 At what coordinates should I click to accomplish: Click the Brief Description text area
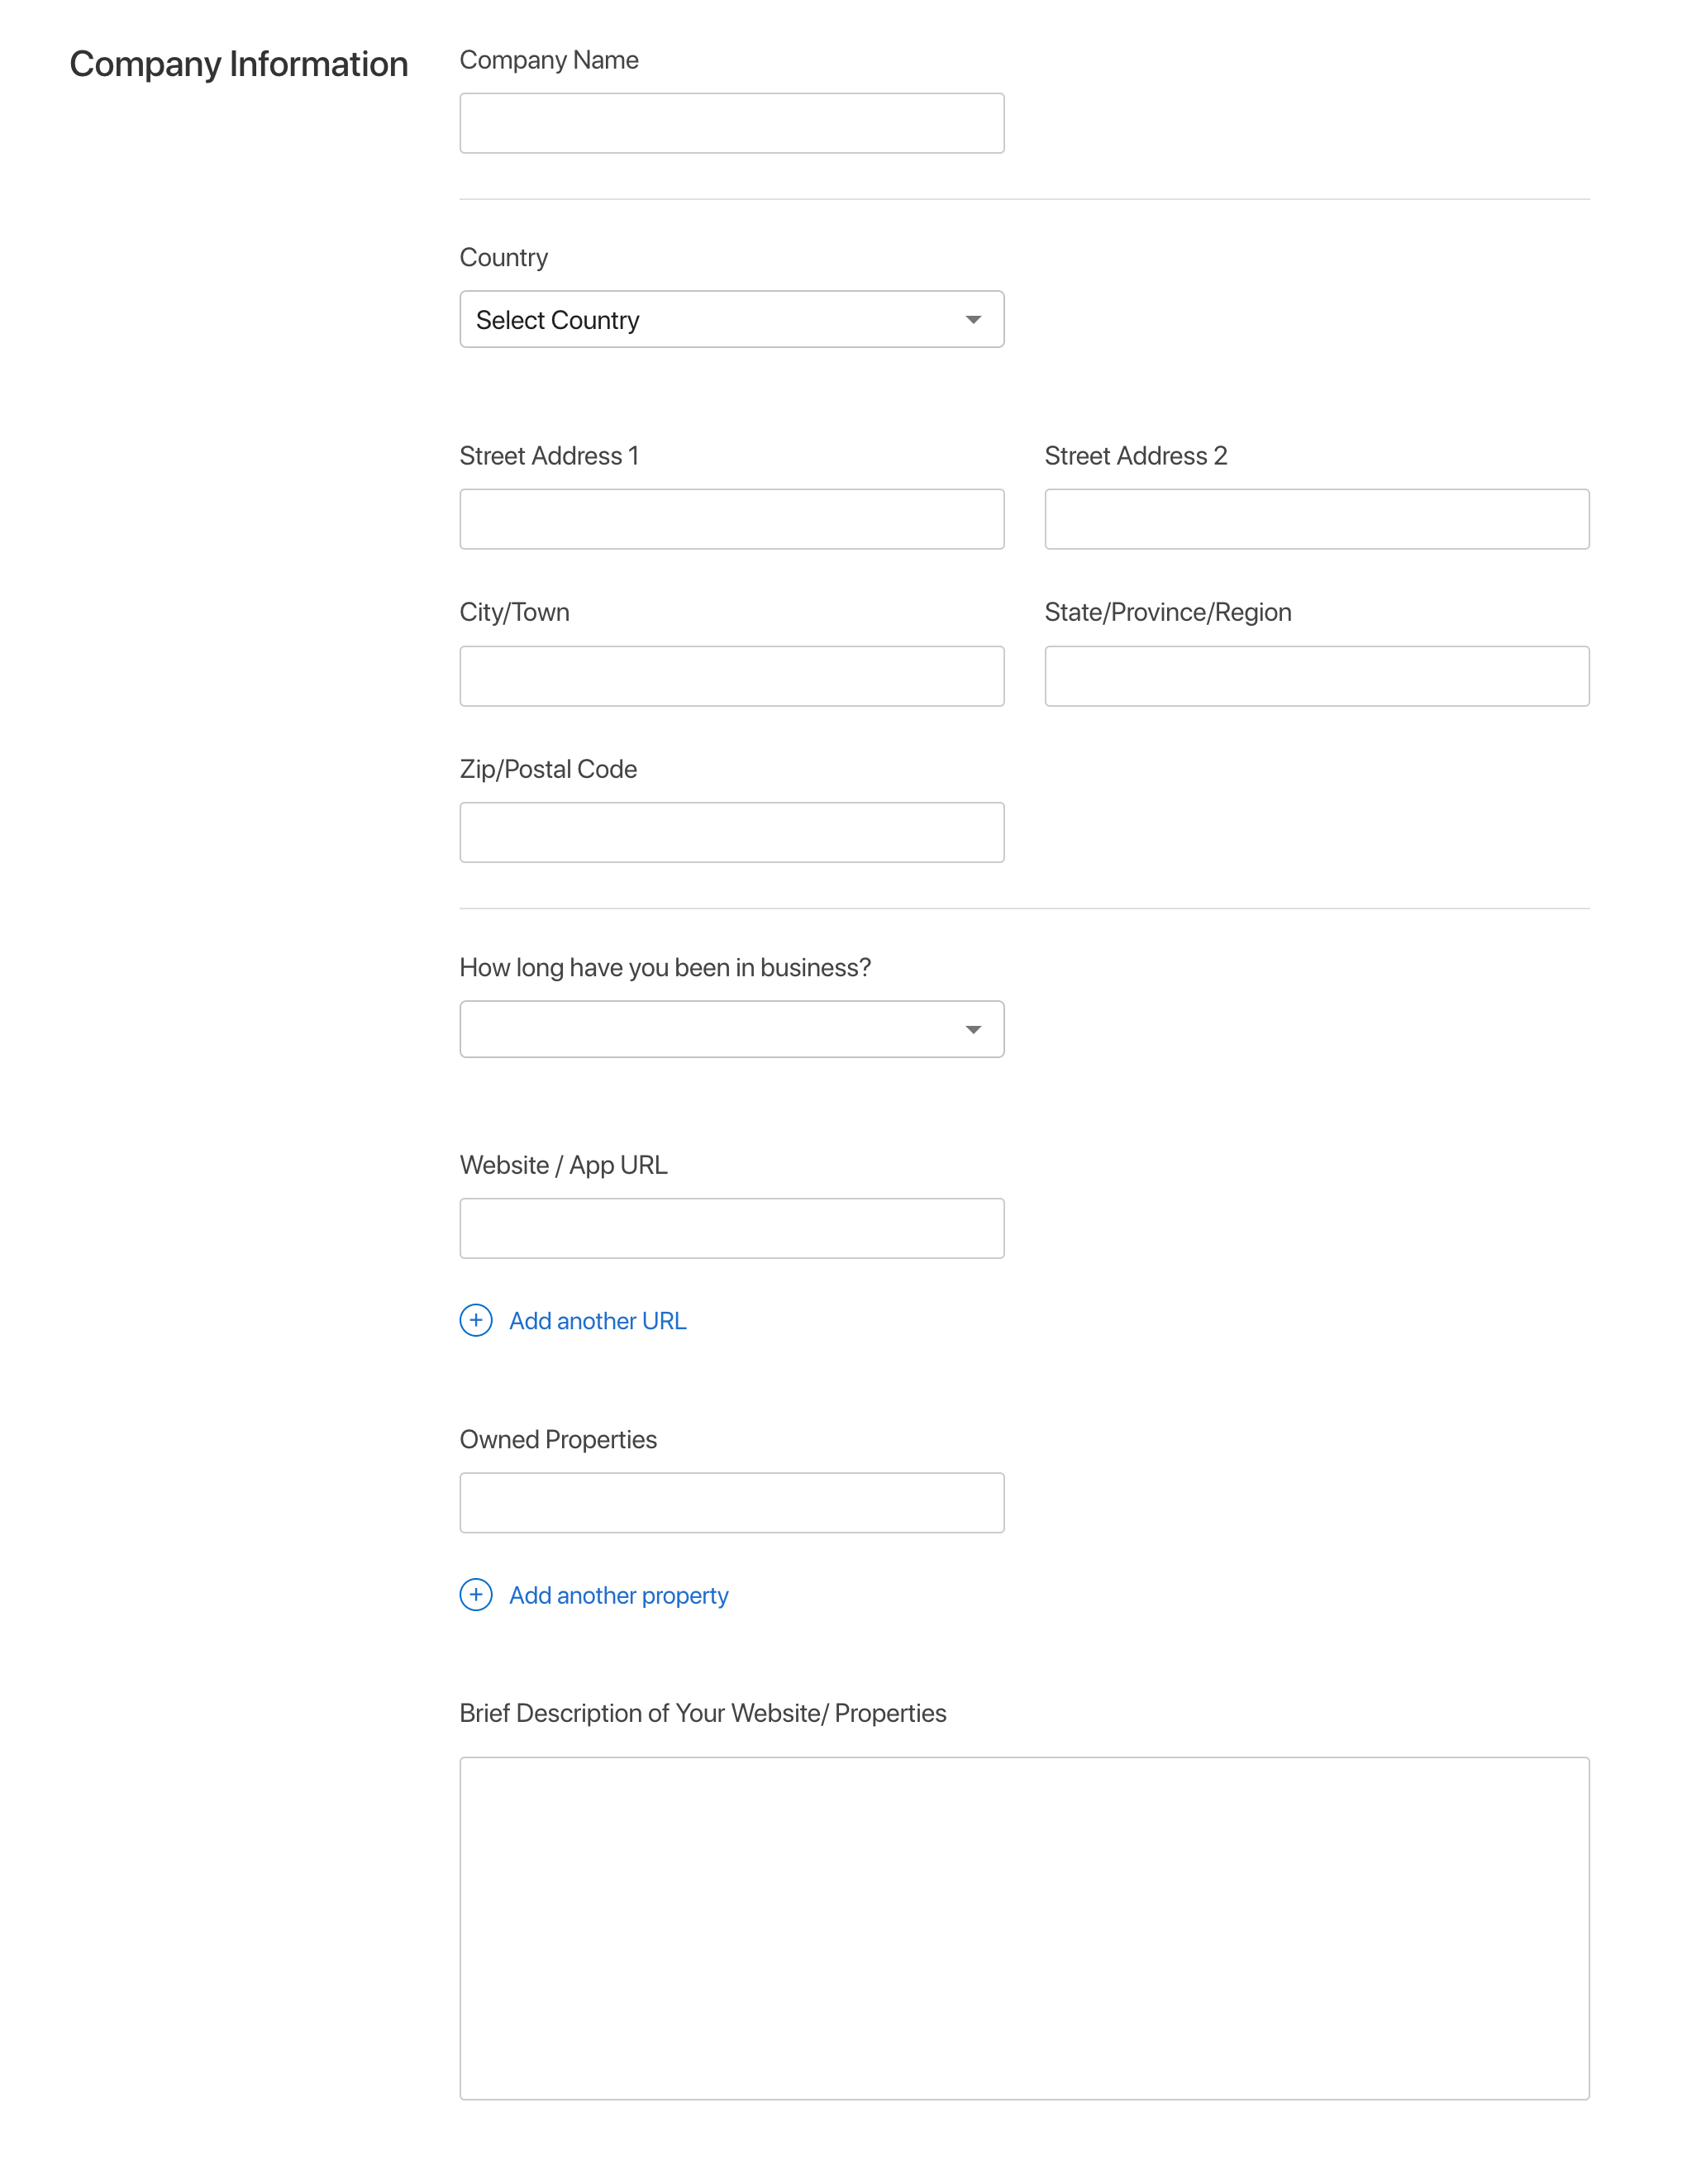tap(1024, 1928)
